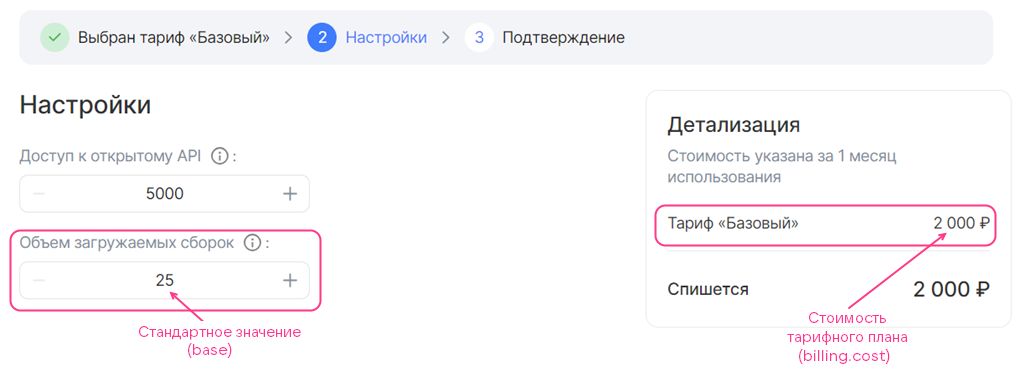
Task: Open info icon for Доступ к открытому API
Action: pyautogui.click(x=220, y=156)
